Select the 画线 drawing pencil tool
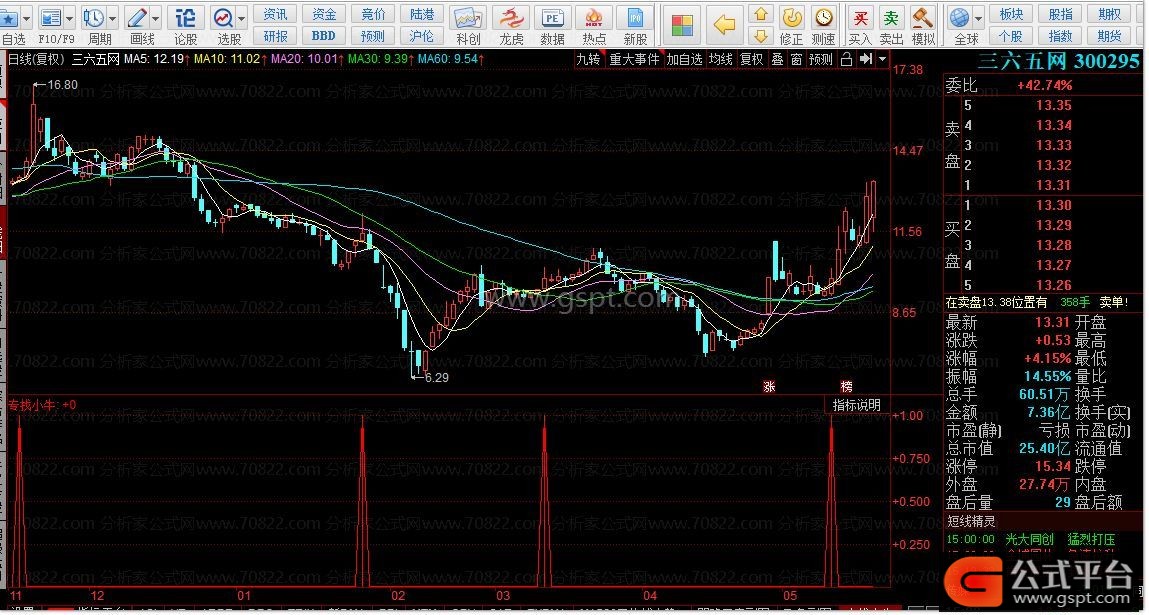1149x615 pixels. point(136,18)
